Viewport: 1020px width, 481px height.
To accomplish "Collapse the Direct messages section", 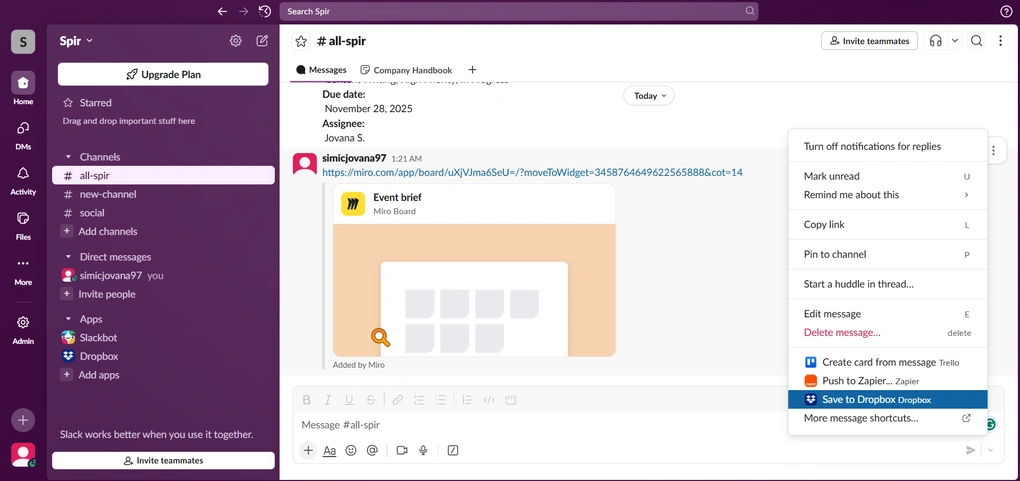I will click(x=68, y=257).
